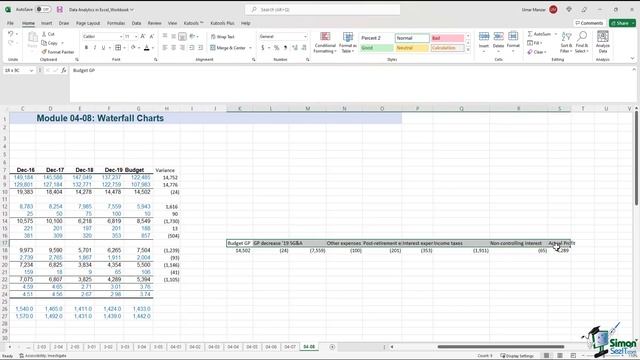Click Increase Font Size icon
The width and height of the screenshot is (640, 360).
pos(143,36)
